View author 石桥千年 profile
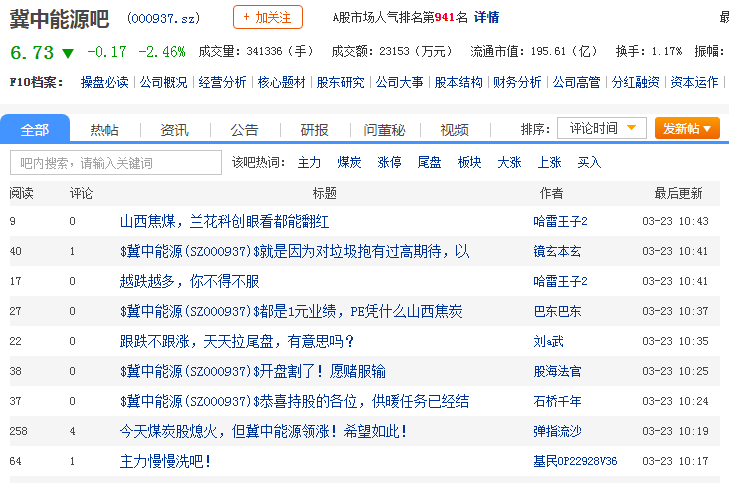 (557, 401)
